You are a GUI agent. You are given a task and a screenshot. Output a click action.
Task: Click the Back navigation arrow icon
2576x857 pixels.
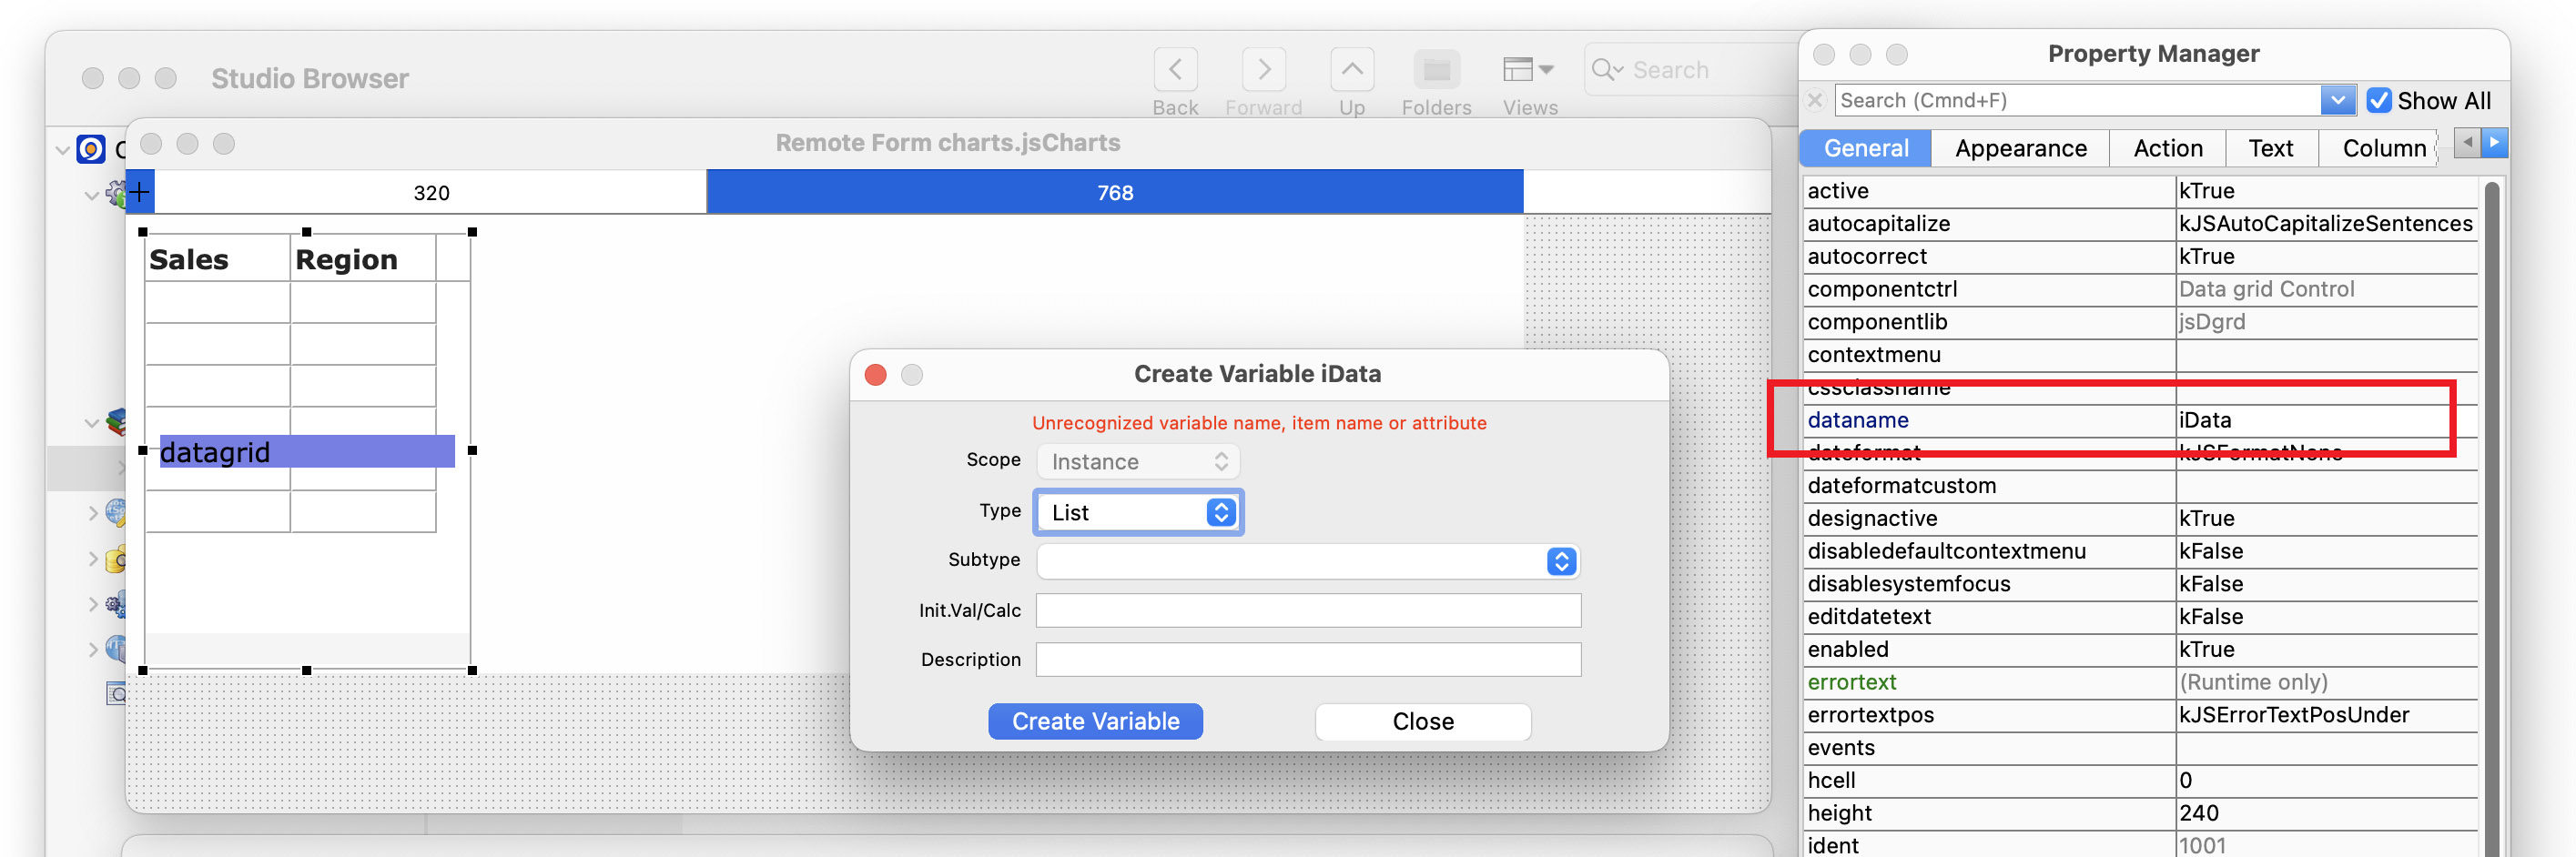1175,70
